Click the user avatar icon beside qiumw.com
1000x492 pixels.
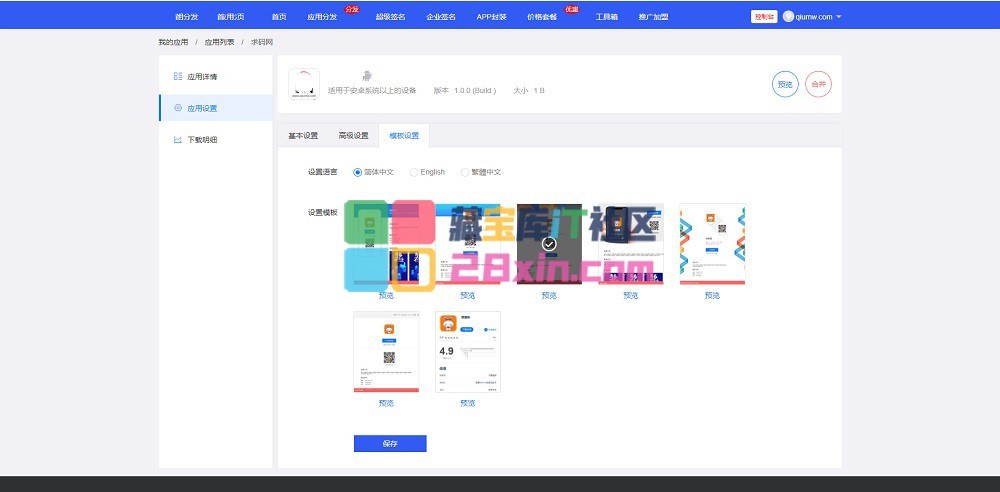coord(788,17)
